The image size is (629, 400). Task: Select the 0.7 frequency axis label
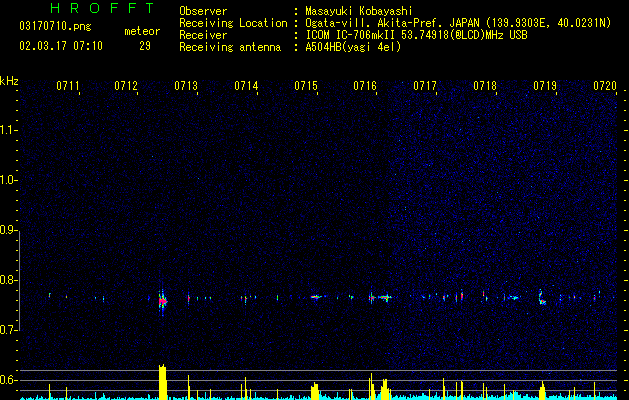coord(9,330)
